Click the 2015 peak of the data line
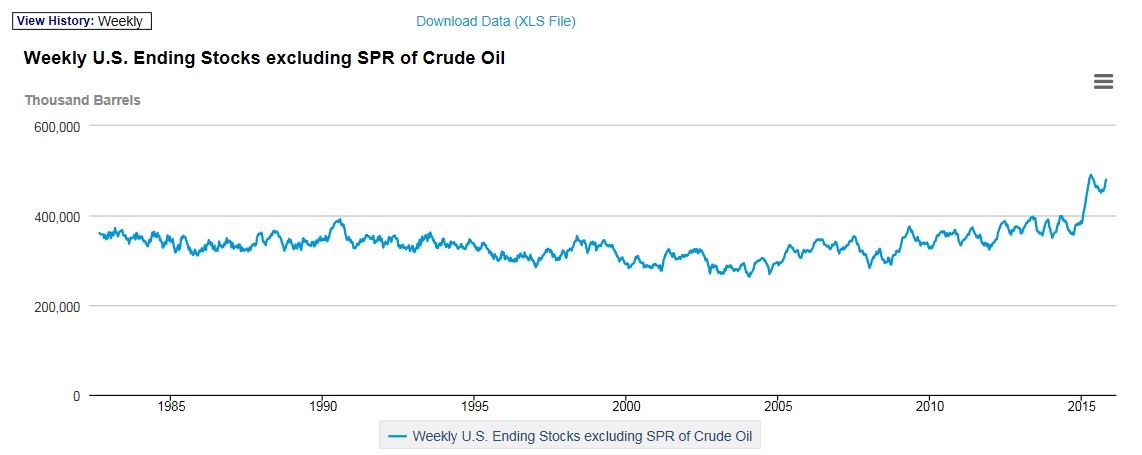The width and height of the screenshot is (1142, 455). (1091, 175)
